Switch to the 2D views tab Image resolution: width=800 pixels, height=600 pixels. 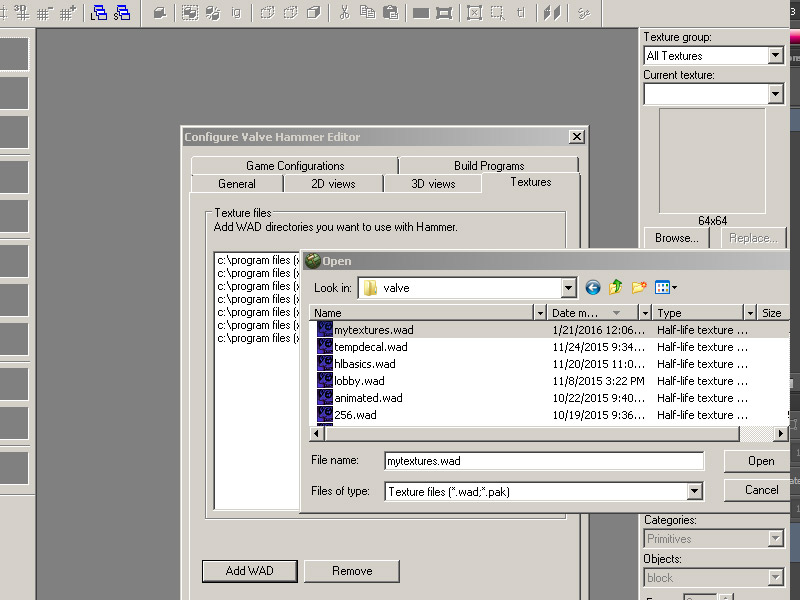tap(333, 184)
